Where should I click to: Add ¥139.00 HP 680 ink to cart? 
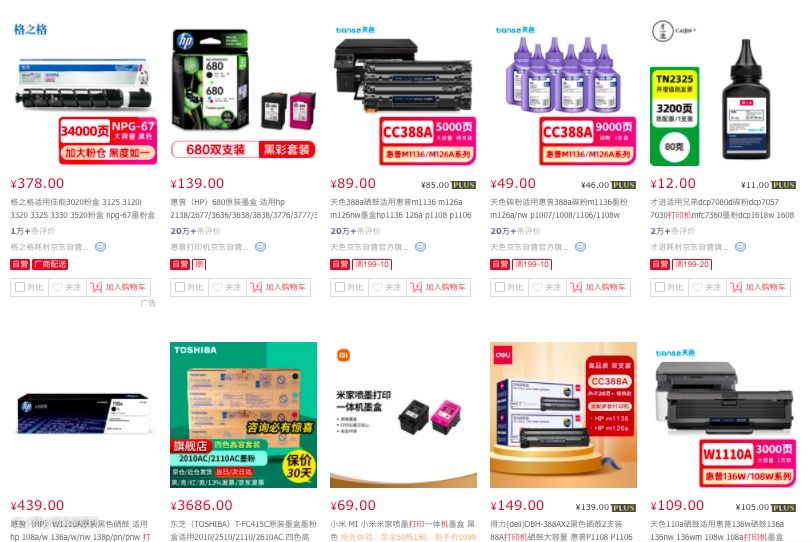279,287
